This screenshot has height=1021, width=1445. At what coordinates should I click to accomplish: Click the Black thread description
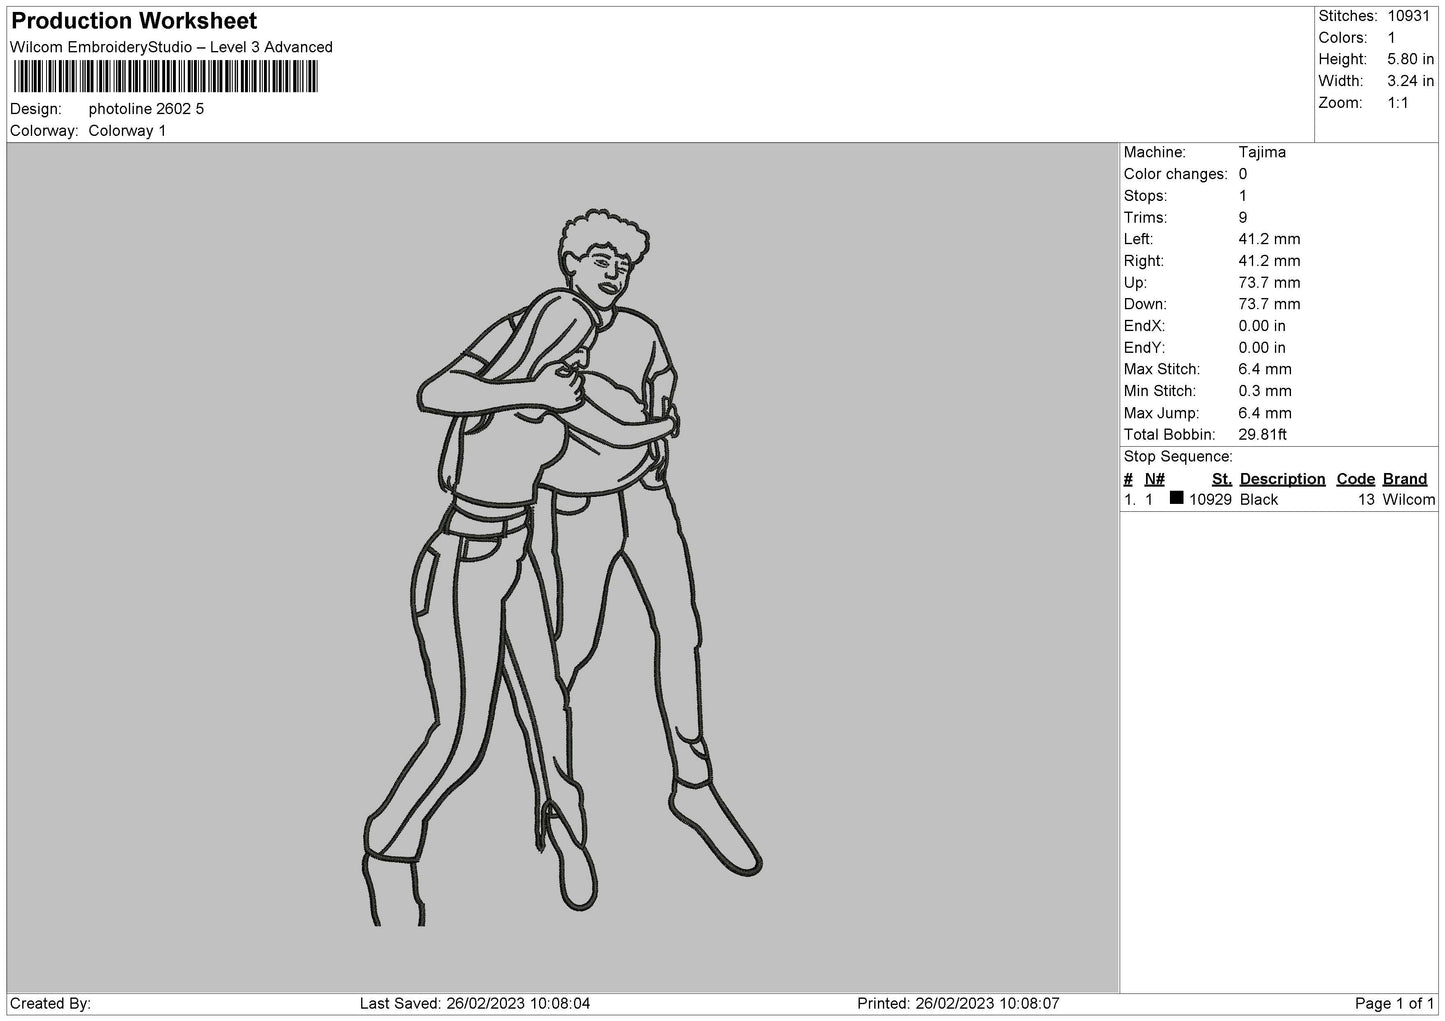click(1259, 500)
